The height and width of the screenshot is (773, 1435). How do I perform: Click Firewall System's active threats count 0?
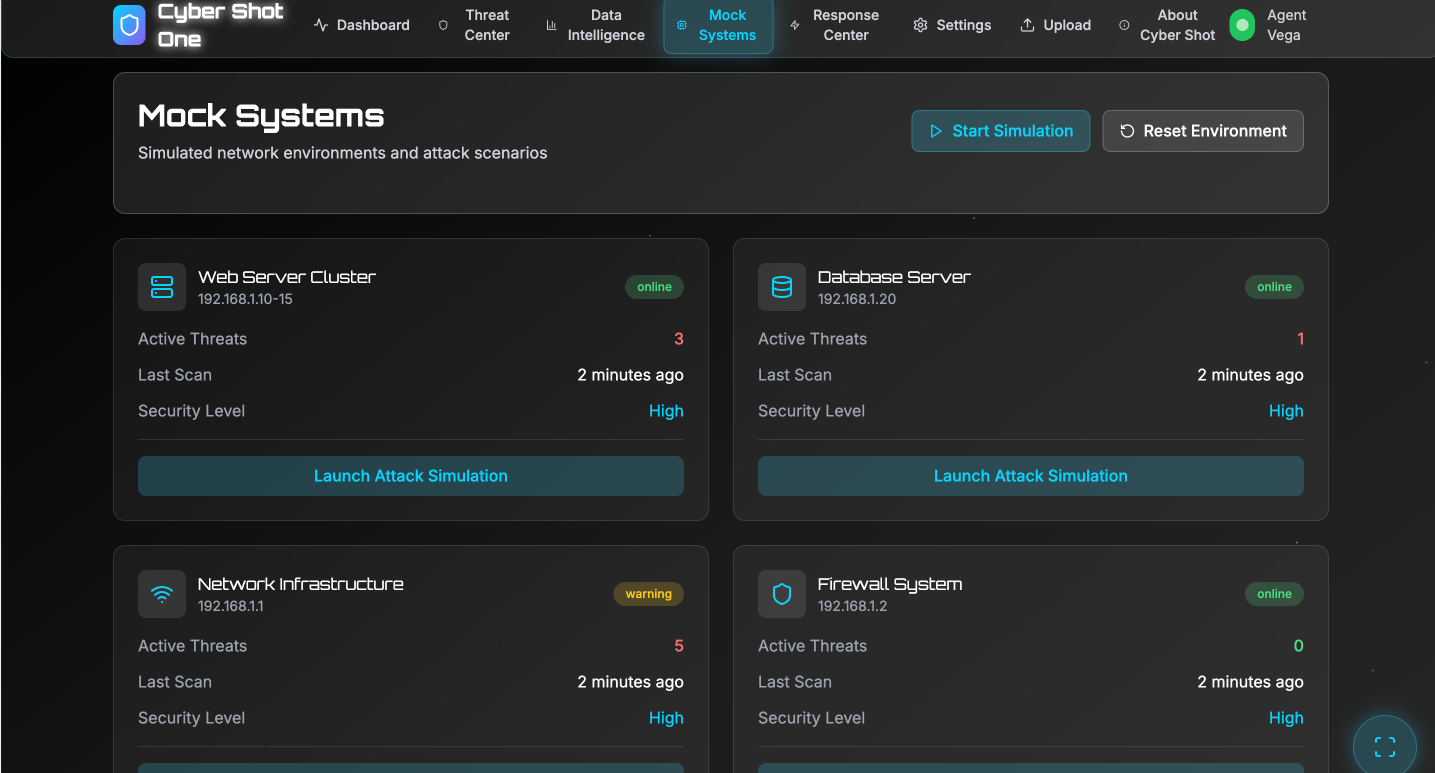[1299, 646]
